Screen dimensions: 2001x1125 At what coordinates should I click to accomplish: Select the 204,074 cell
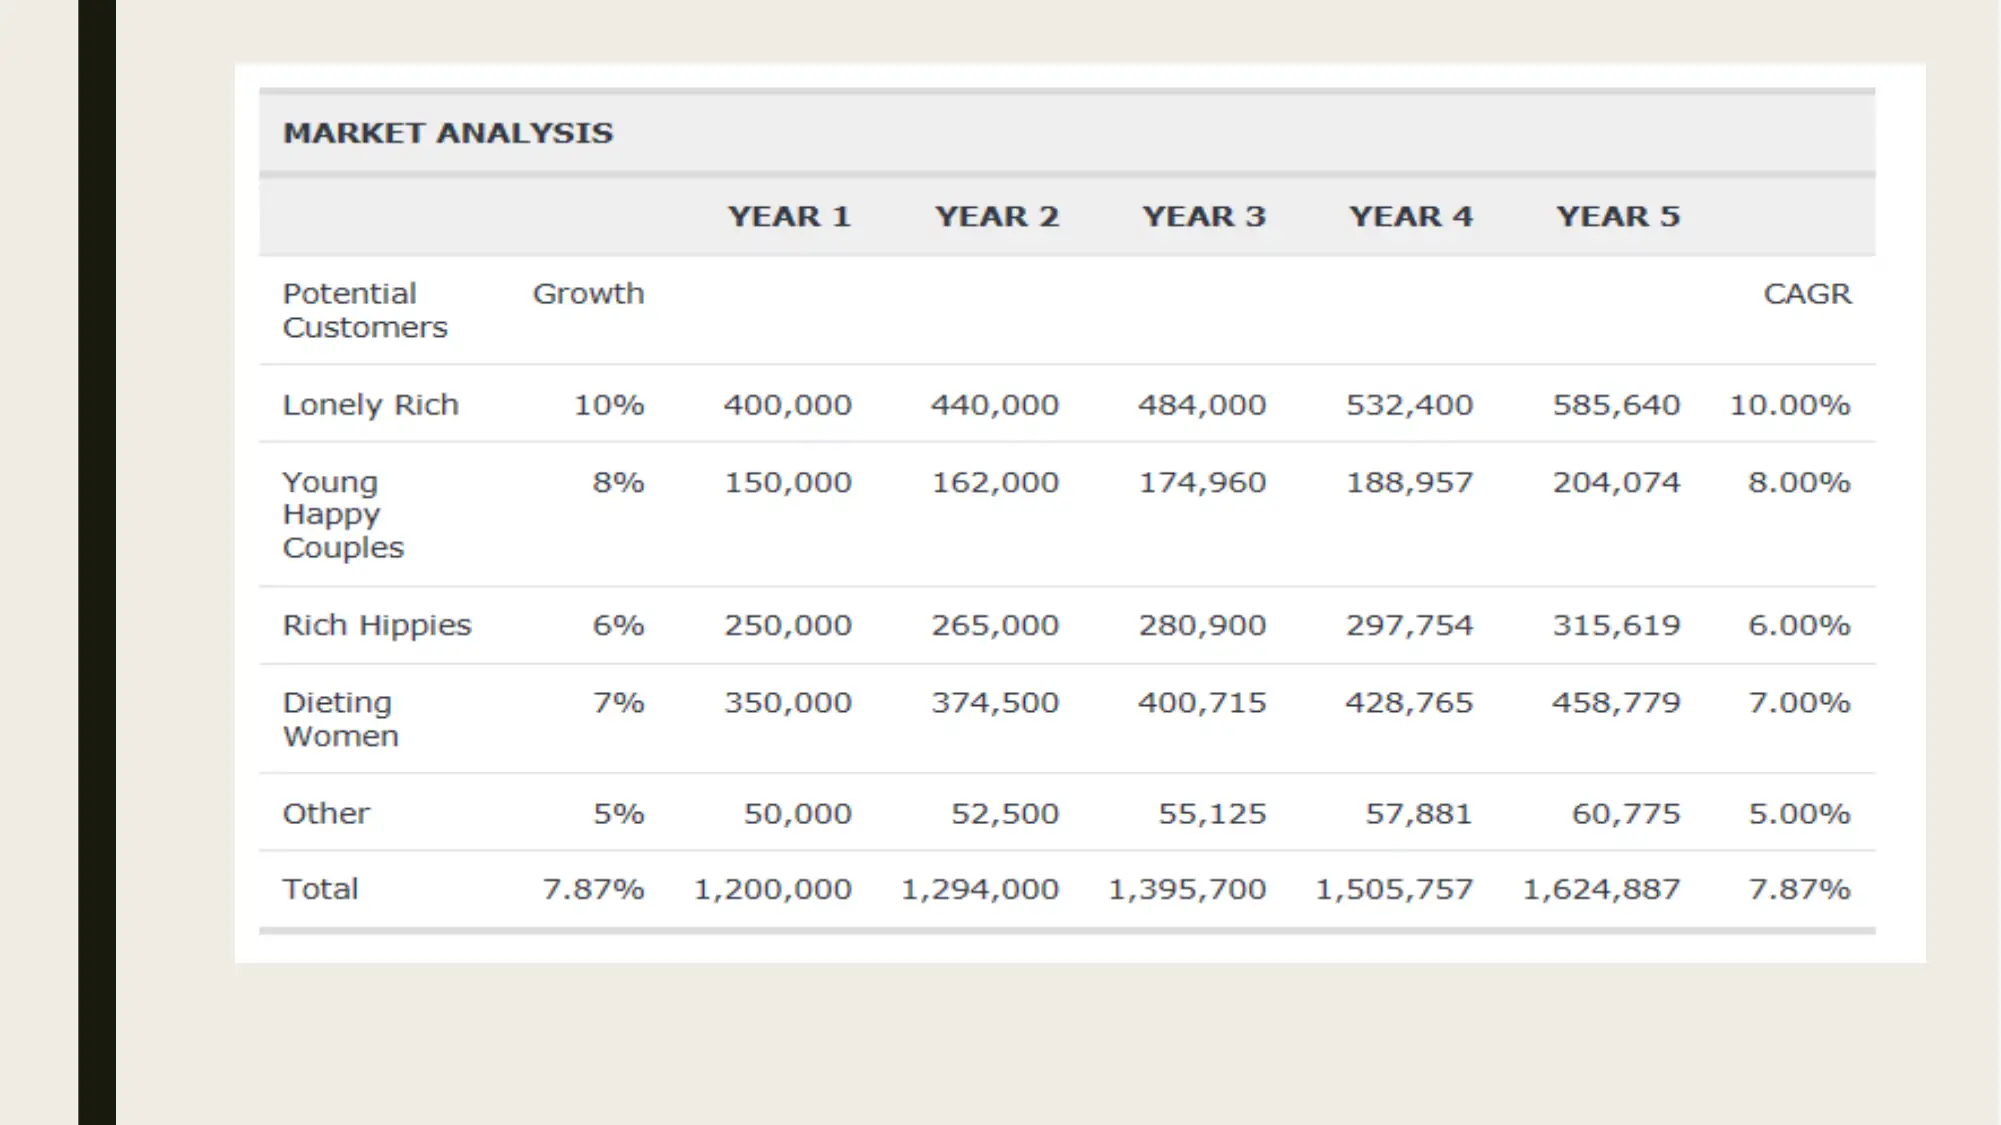[x=1616, y=483]
